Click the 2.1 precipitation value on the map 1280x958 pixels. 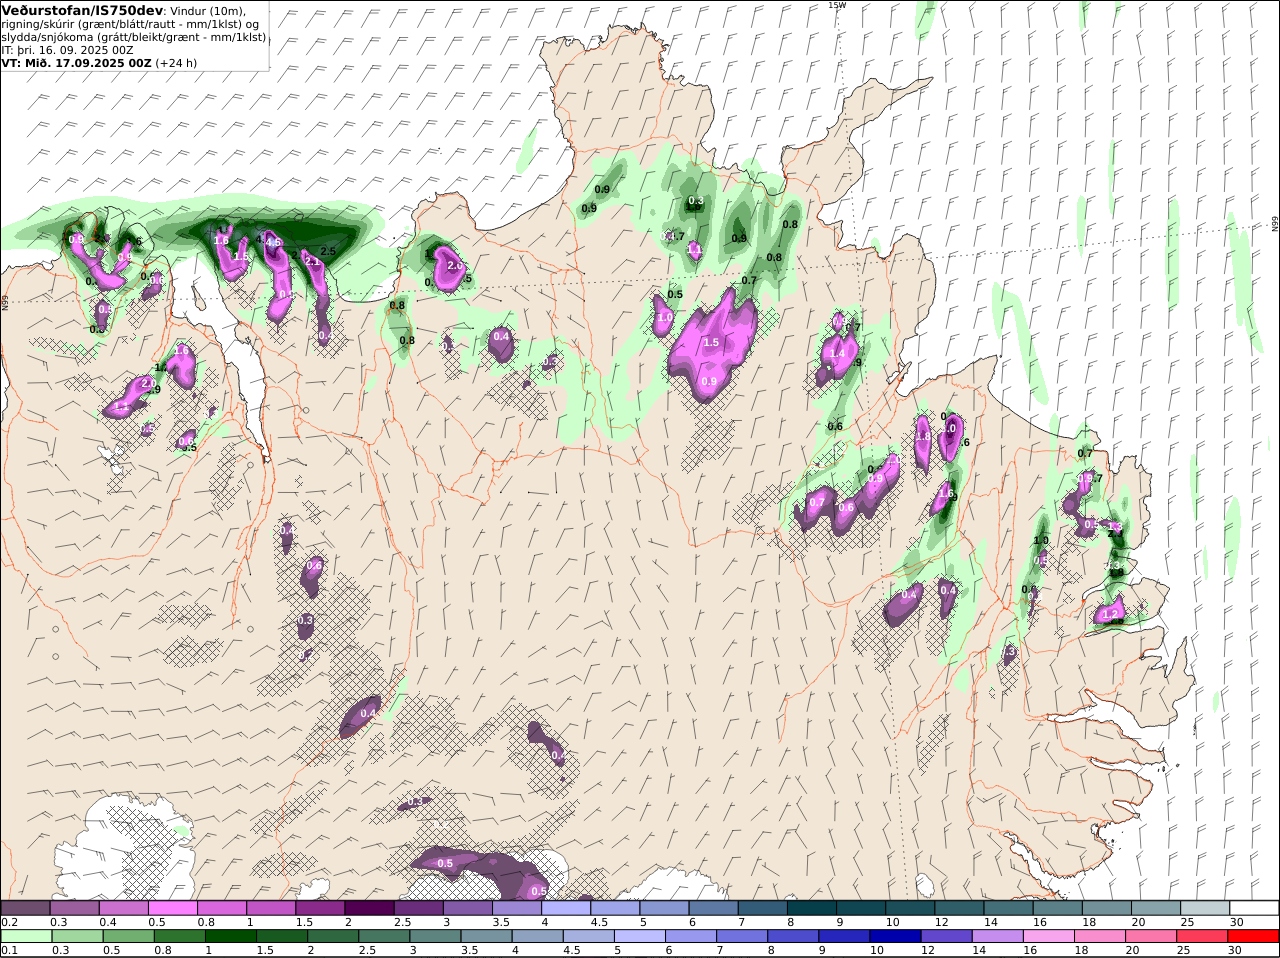click(311, 261)
